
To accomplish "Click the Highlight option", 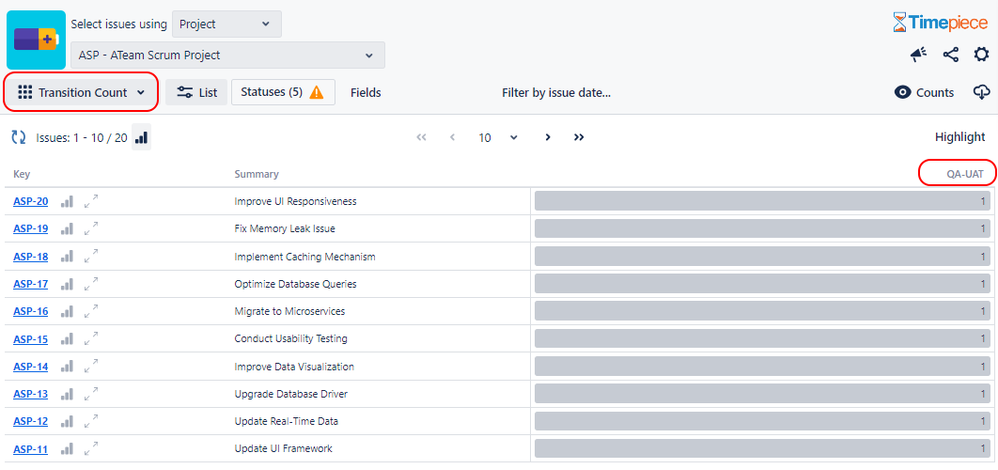I will click(x=960, y=137).
